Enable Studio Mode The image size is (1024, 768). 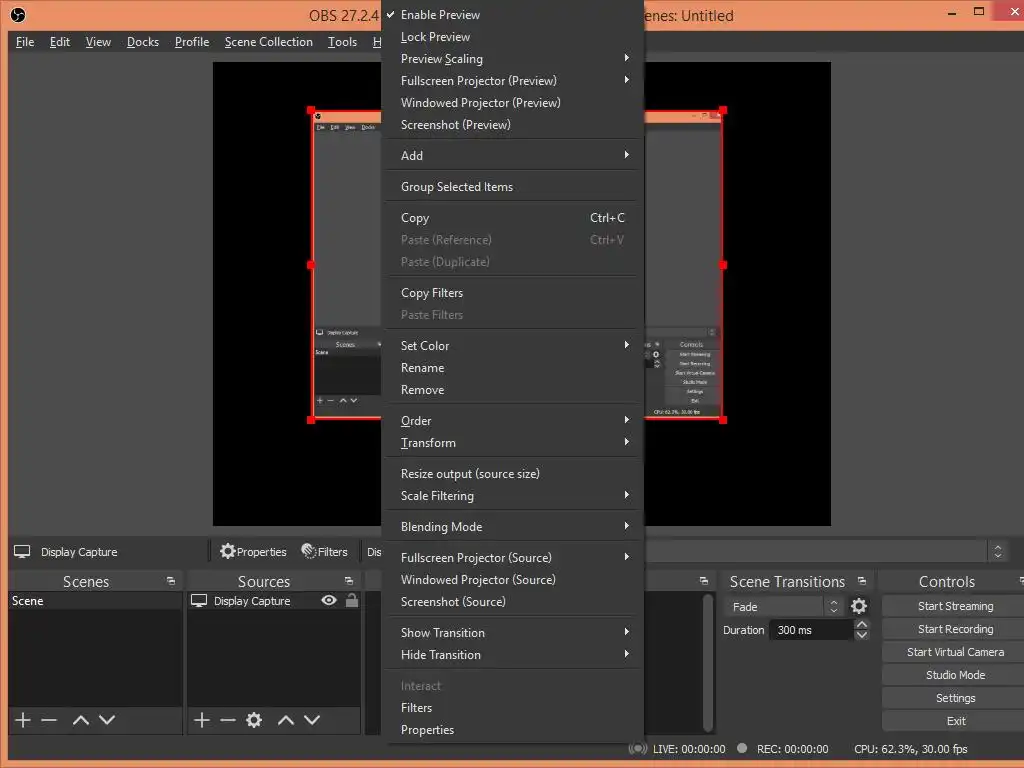point(955,675)
